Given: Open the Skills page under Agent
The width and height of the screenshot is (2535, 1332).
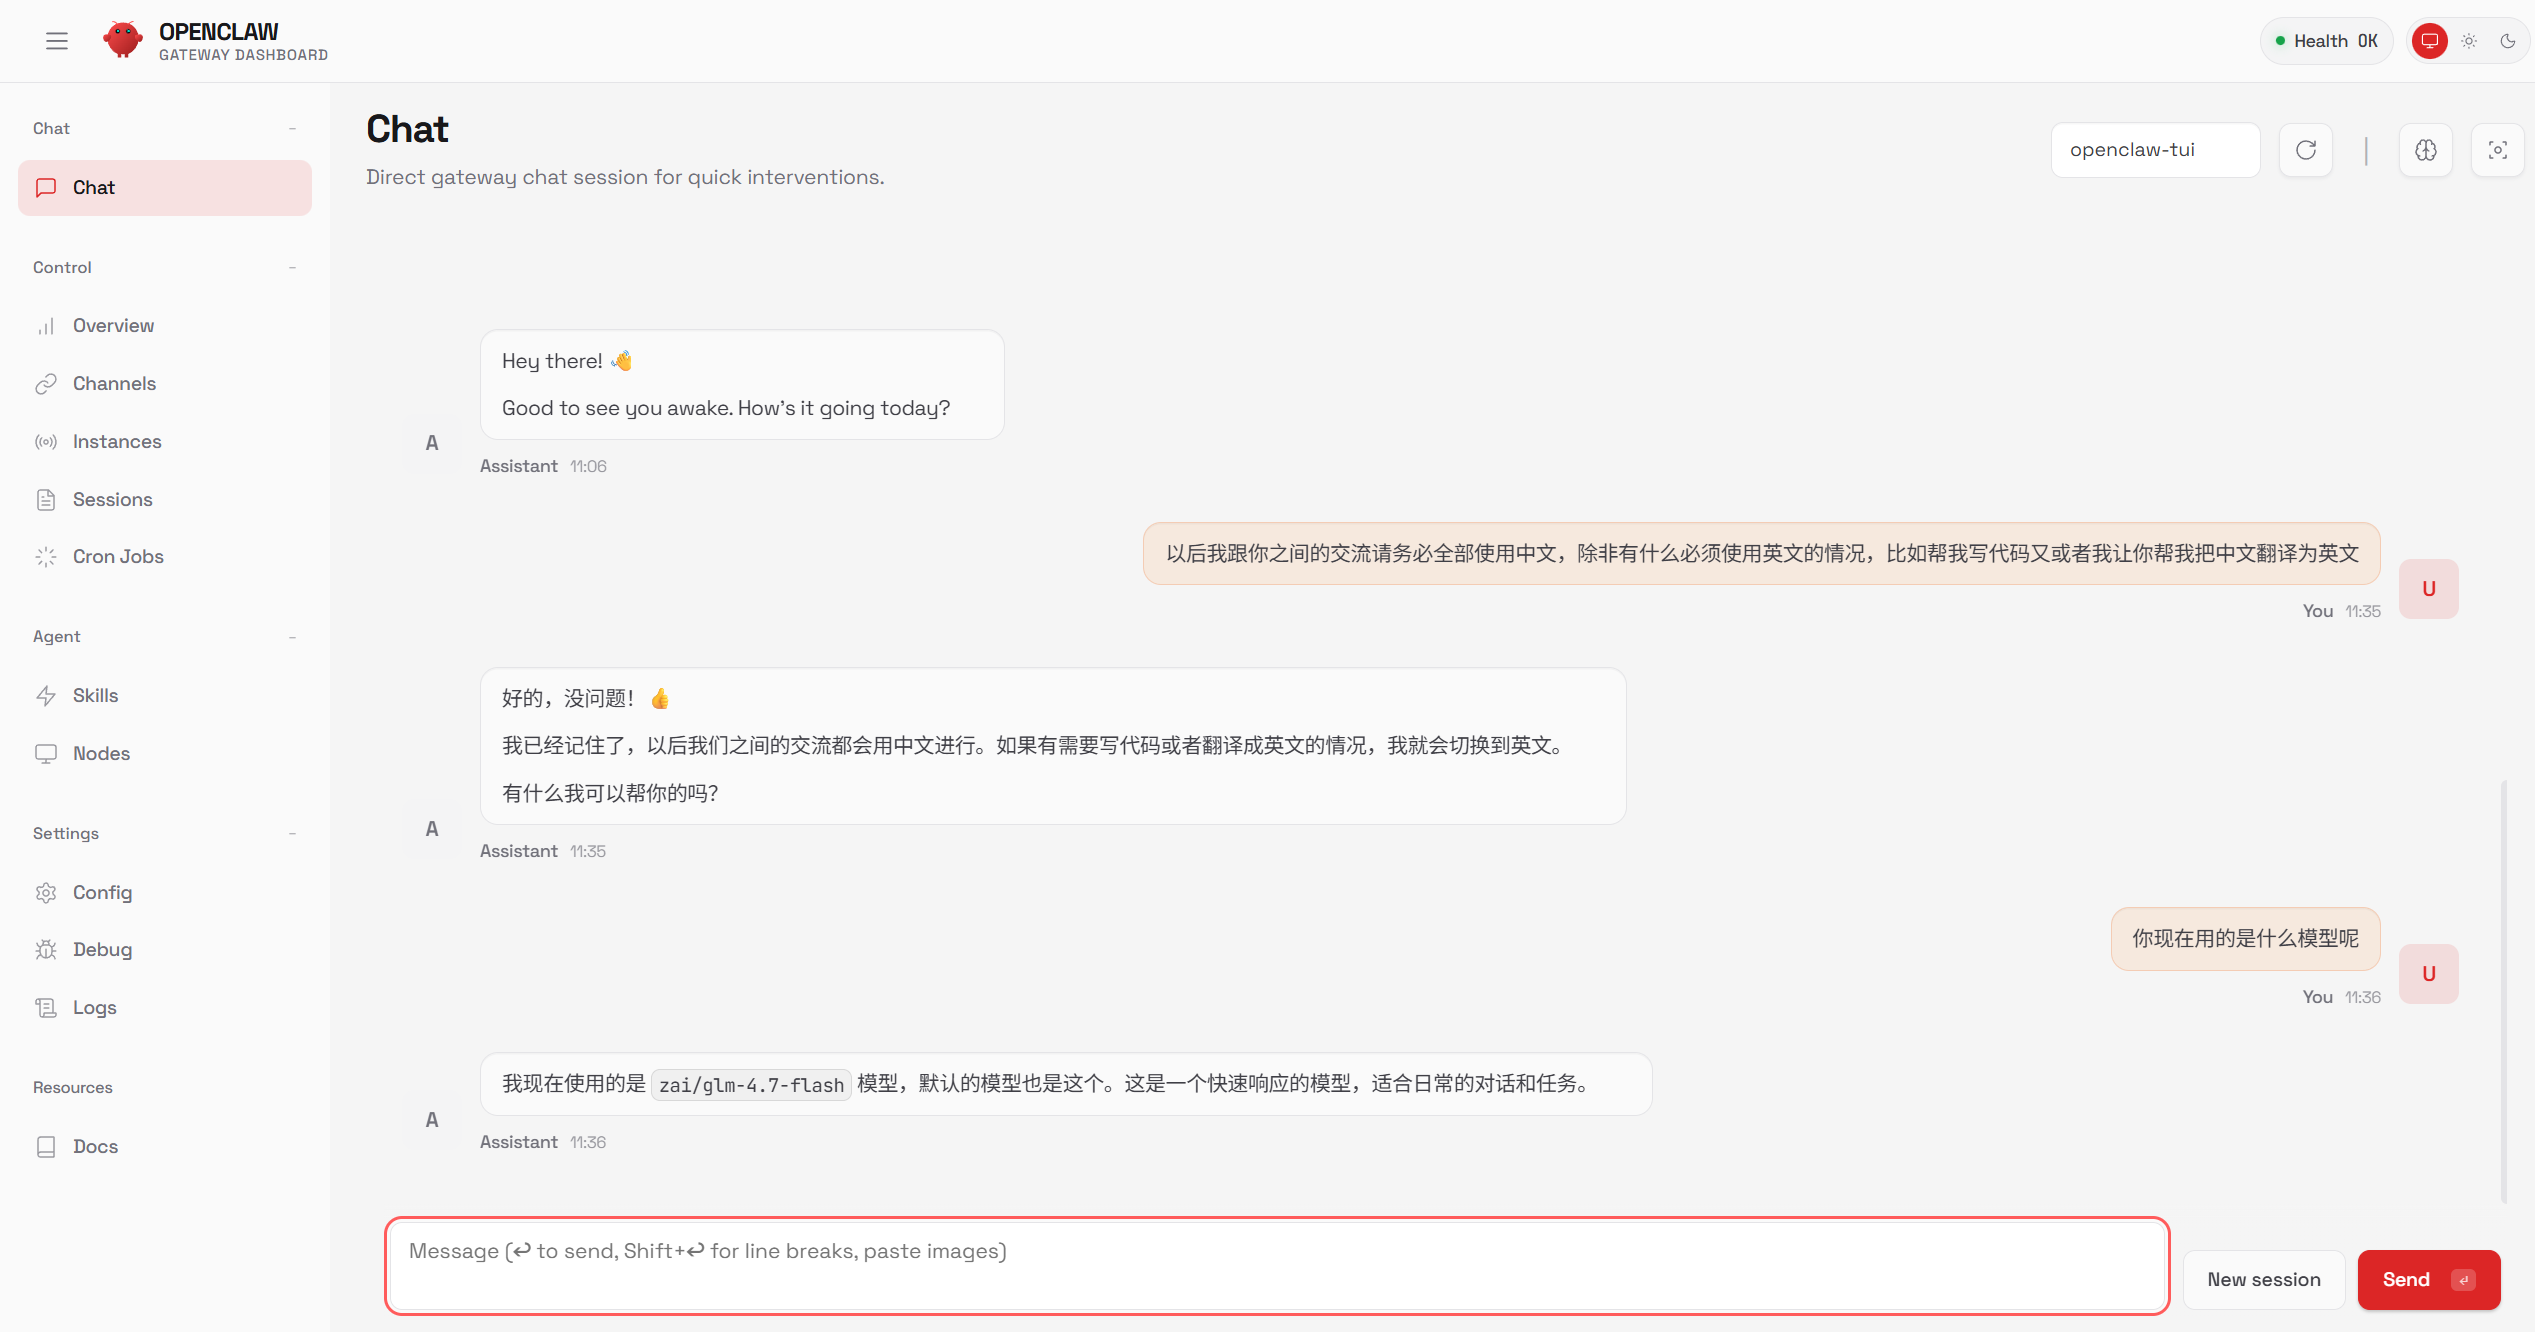Looking at the screenshot, I should click(95, 694).
